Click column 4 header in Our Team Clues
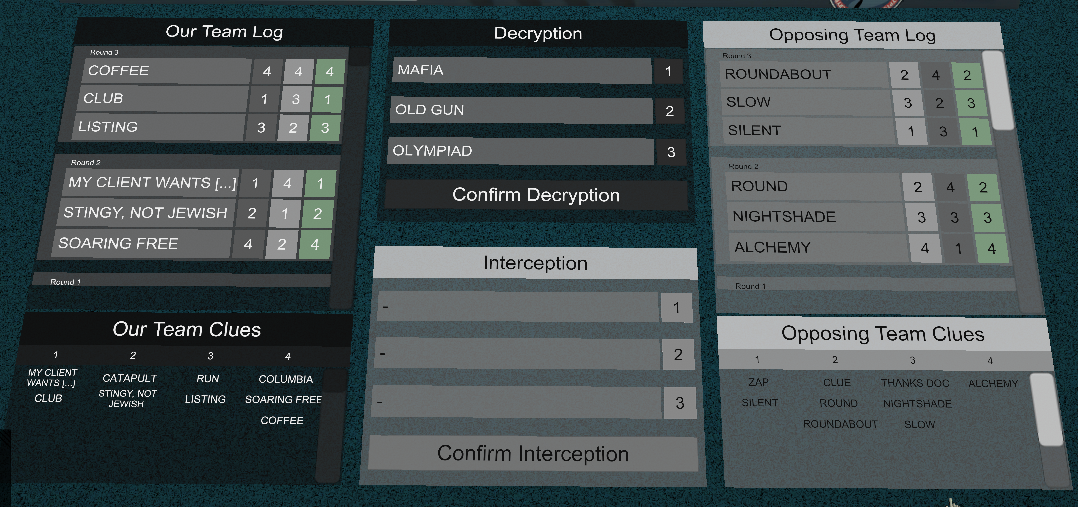 [287, 356]
